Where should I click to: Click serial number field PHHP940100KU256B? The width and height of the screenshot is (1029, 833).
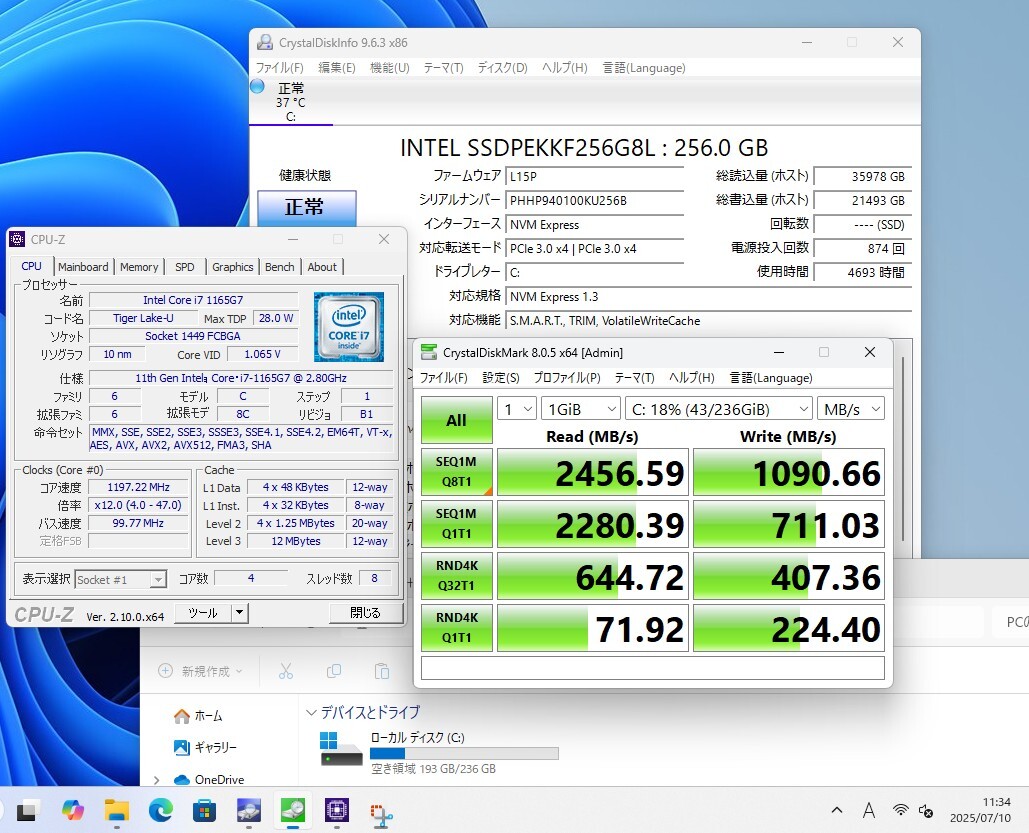595,201
